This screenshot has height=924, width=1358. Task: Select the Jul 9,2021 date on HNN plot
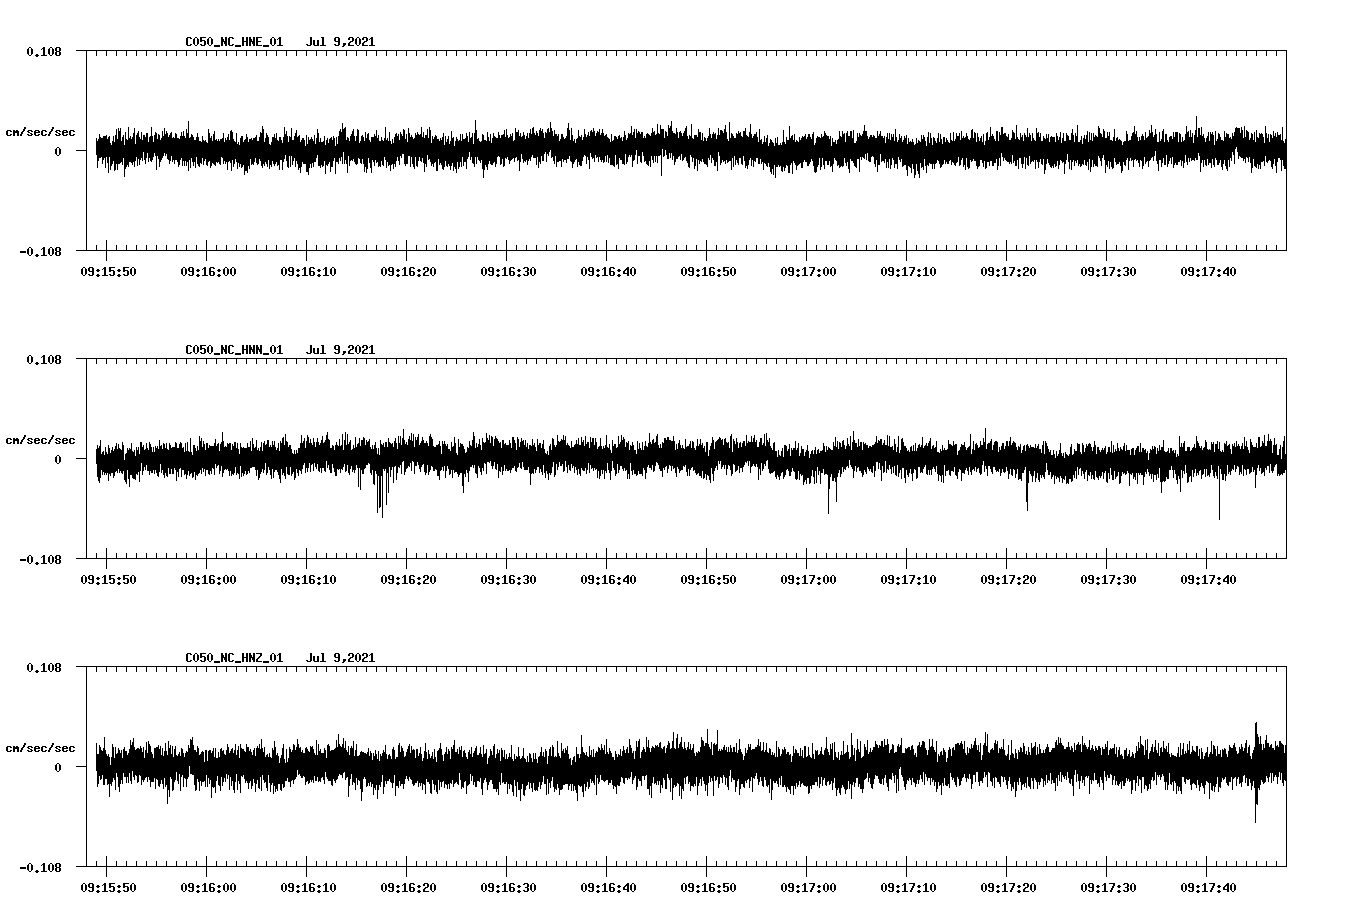click(340, 350)
